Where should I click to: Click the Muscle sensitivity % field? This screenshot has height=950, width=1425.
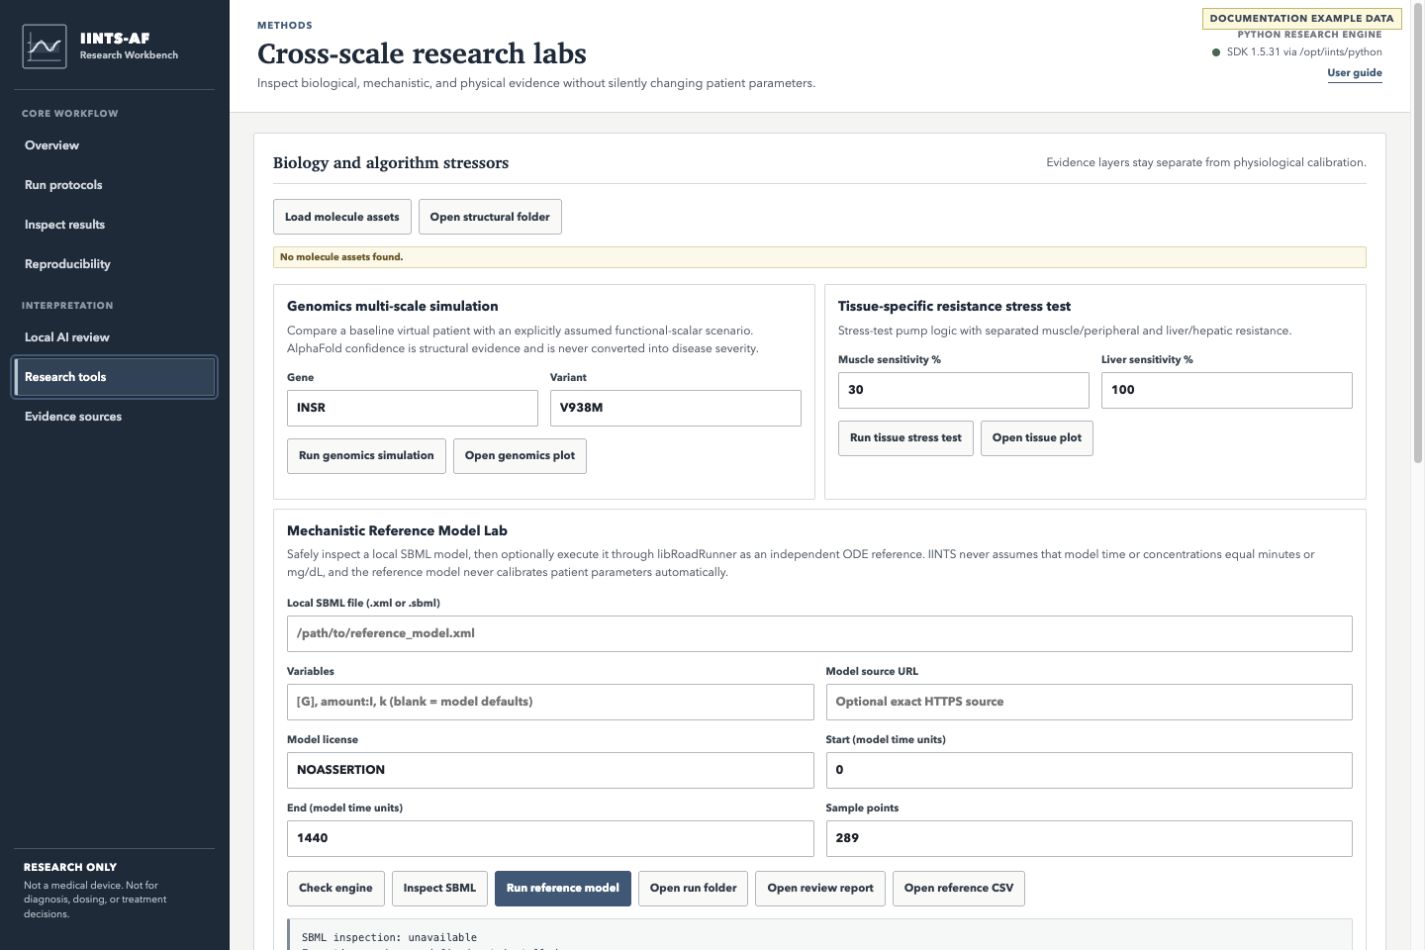tap(963, 390)
